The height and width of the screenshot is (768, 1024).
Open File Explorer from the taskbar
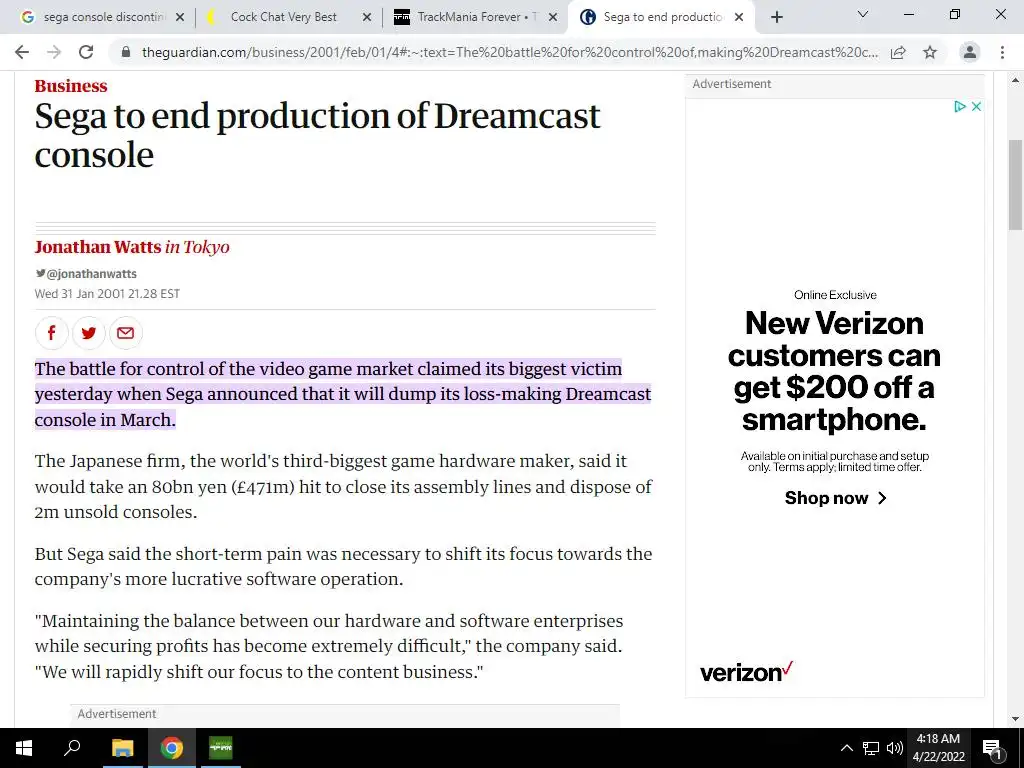tap(122, 748)
